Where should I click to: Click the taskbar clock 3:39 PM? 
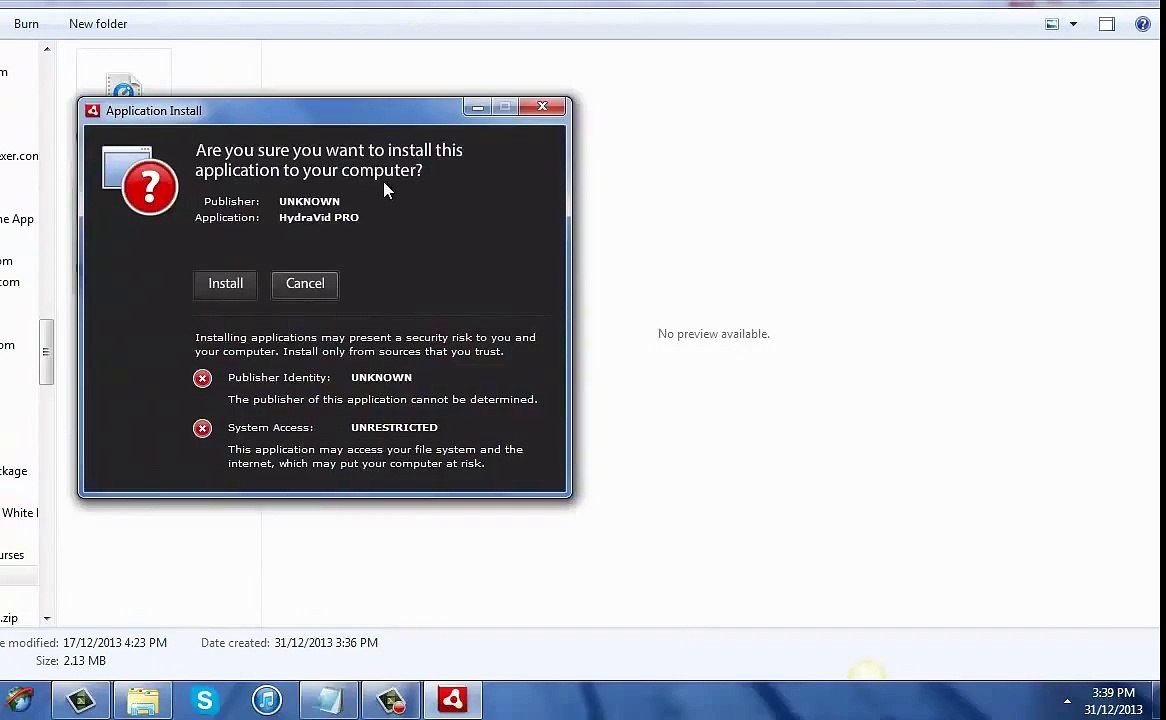[1113, 692]
